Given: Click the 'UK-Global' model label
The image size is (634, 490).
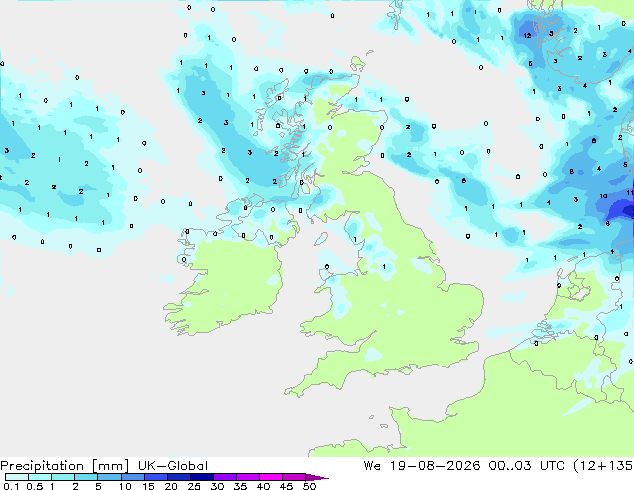Looking at the screenshot, I should (173, 466).
